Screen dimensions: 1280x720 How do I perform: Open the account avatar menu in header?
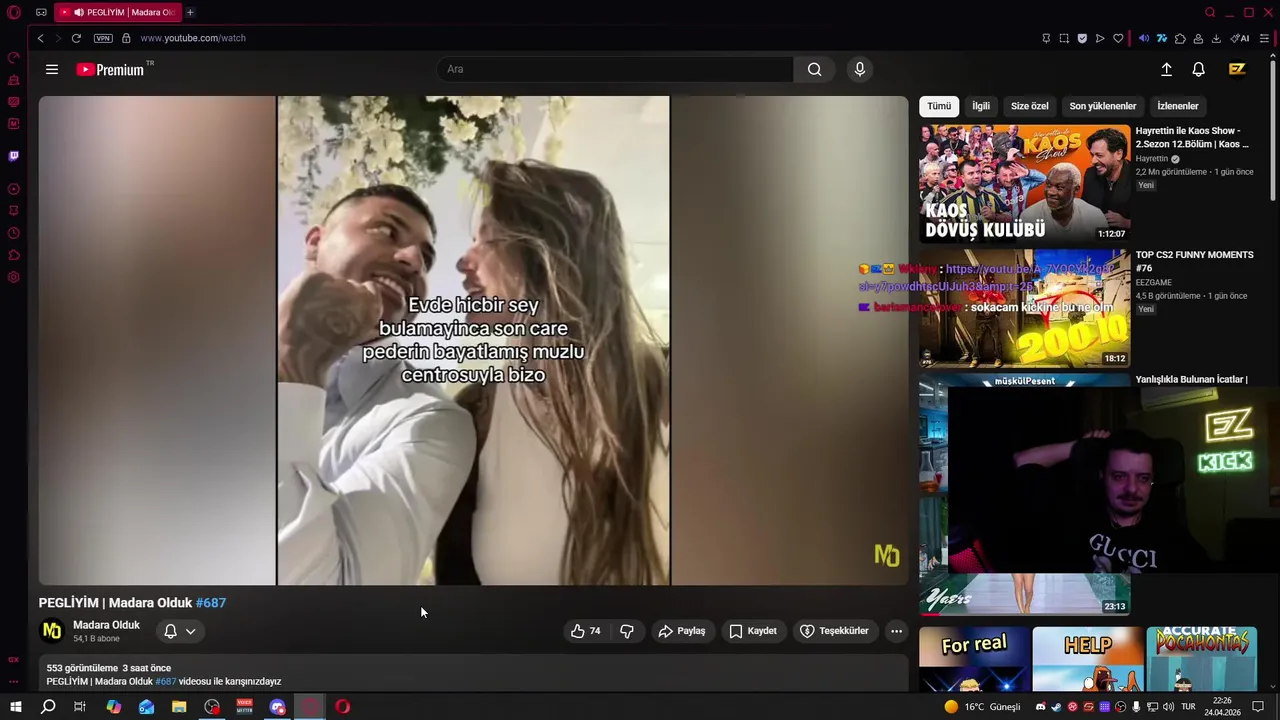[x=1237, y=69]
